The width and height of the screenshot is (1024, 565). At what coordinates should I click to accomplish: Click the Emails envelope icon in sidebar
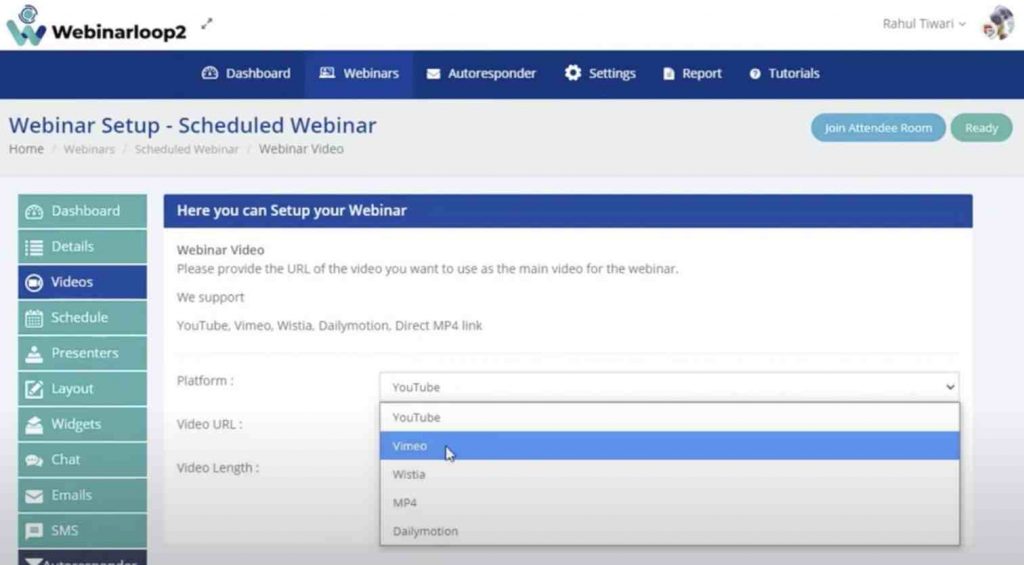coord(34,496)
